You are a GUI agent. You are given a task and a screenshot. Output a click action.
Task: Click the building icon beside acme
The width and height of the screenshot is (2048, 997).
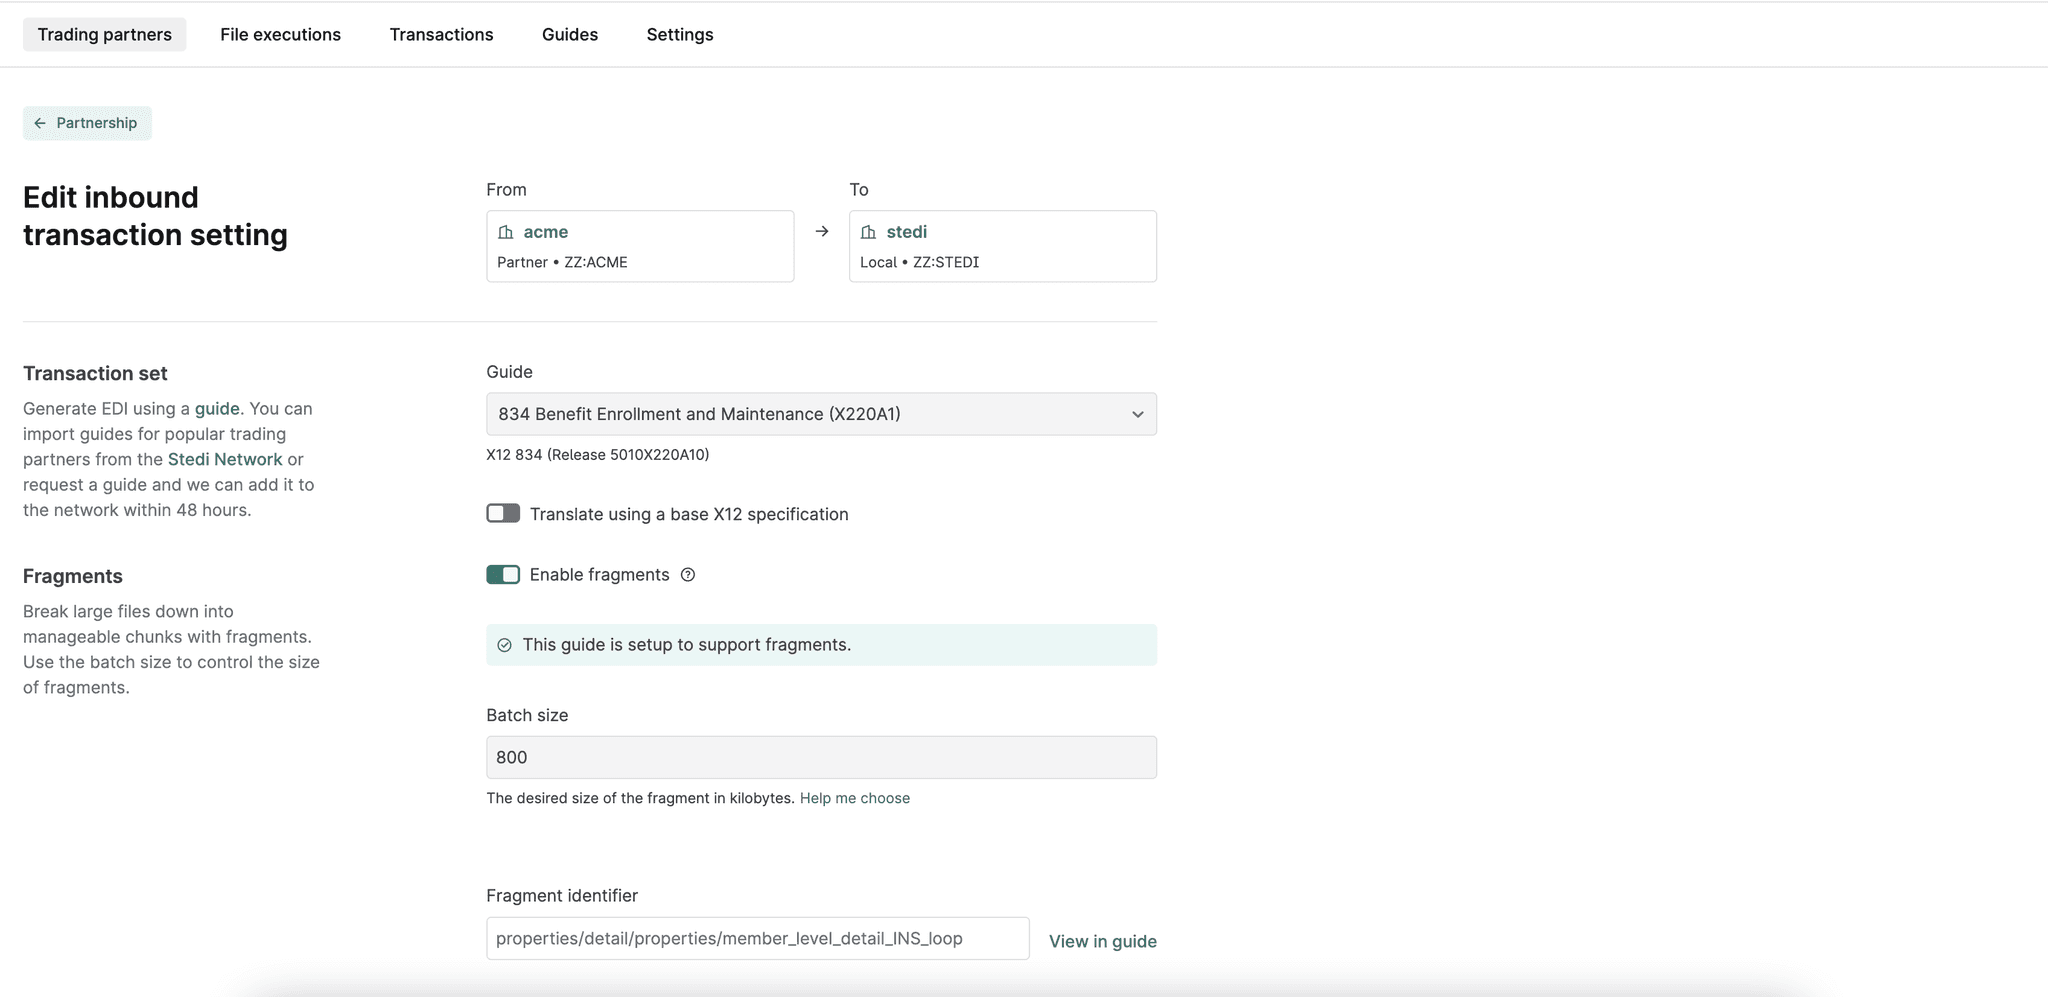[506, 231]
